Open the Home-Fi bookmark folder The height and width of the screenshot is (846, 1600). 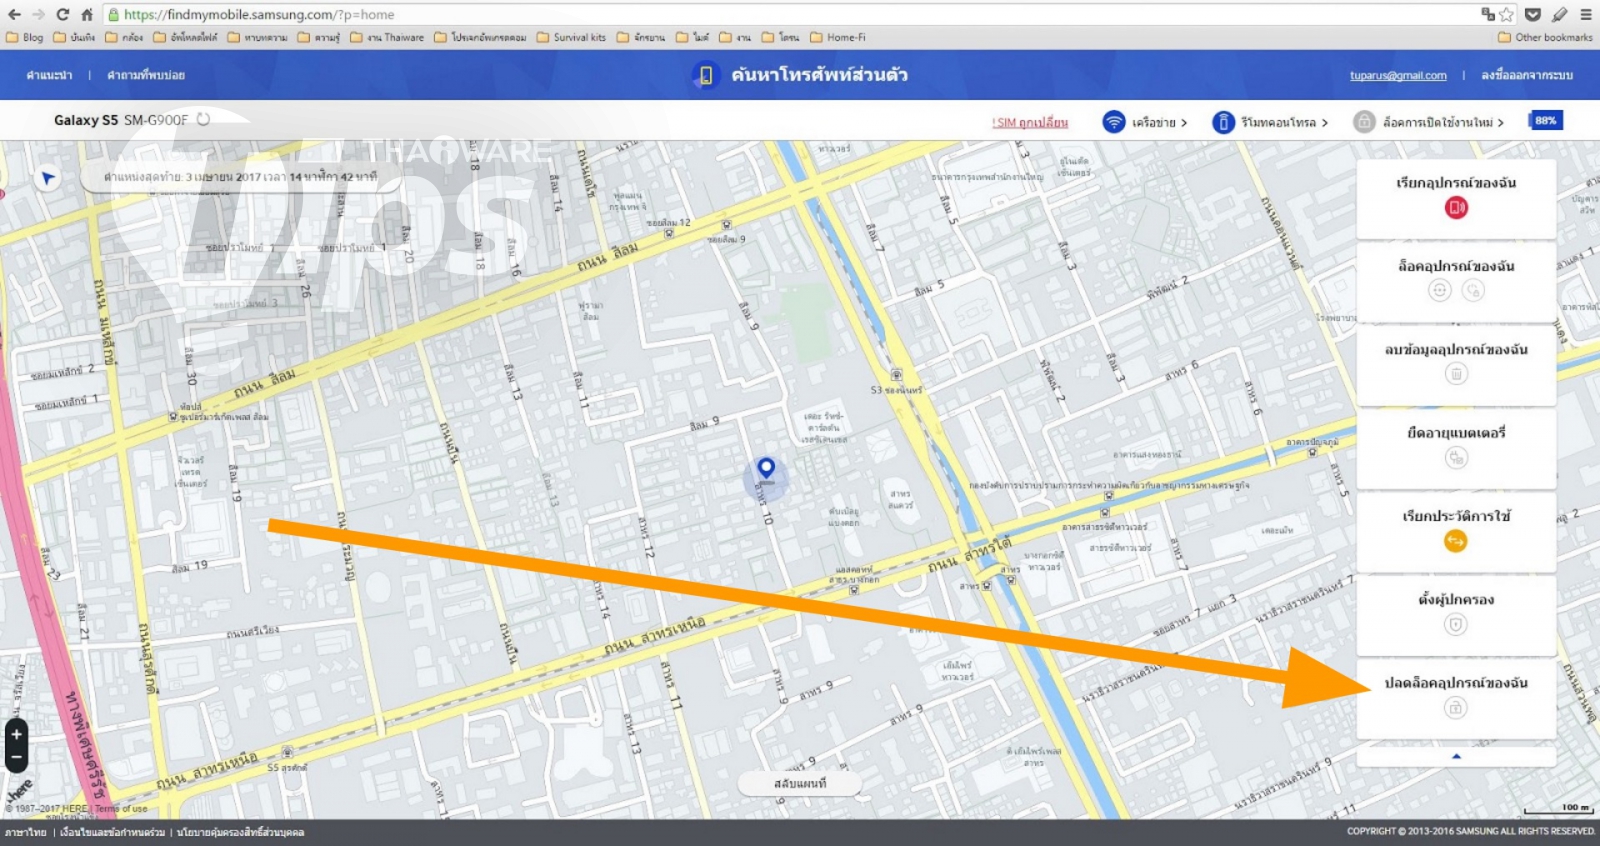(x=838, y=38)
